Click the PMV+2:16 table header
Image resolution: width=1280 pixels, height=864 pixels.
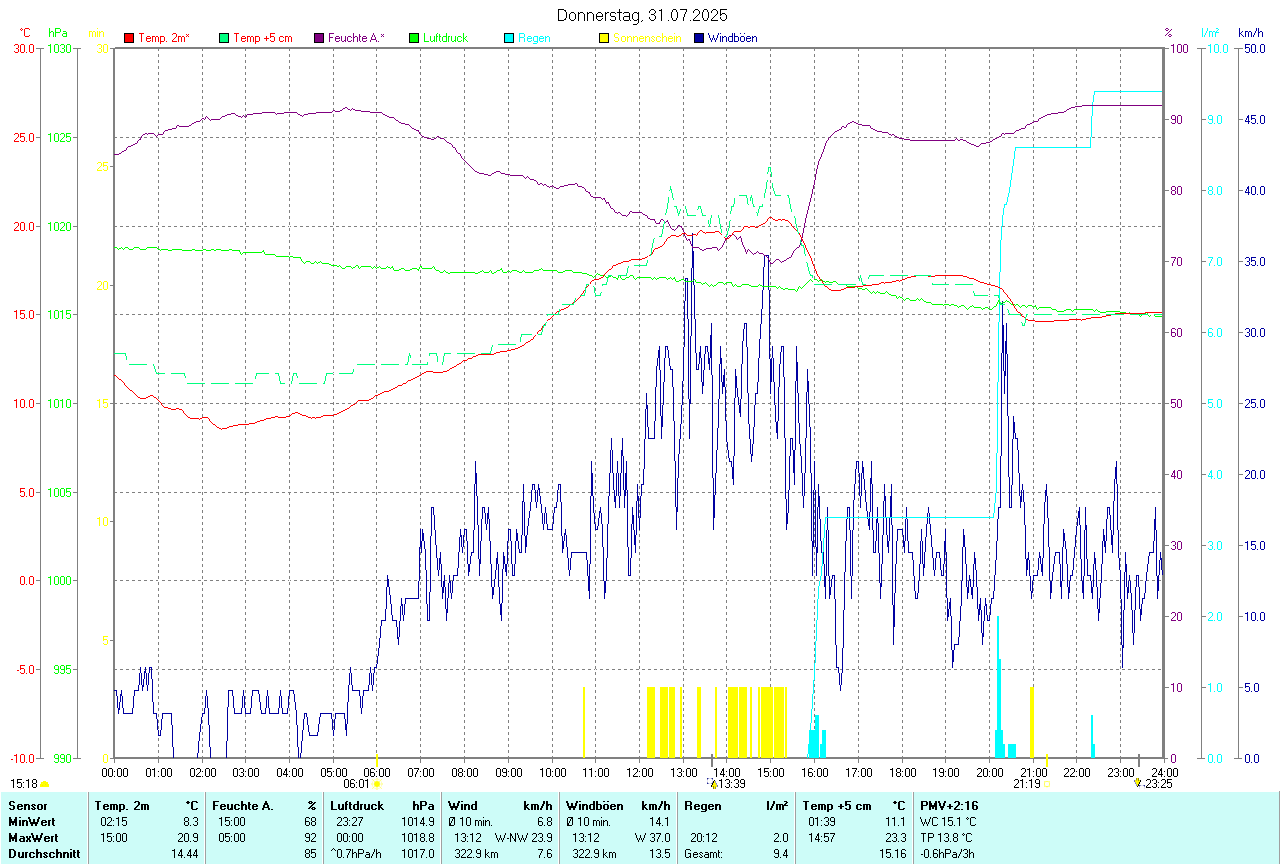pyautogui.click(x=949, y=805)
